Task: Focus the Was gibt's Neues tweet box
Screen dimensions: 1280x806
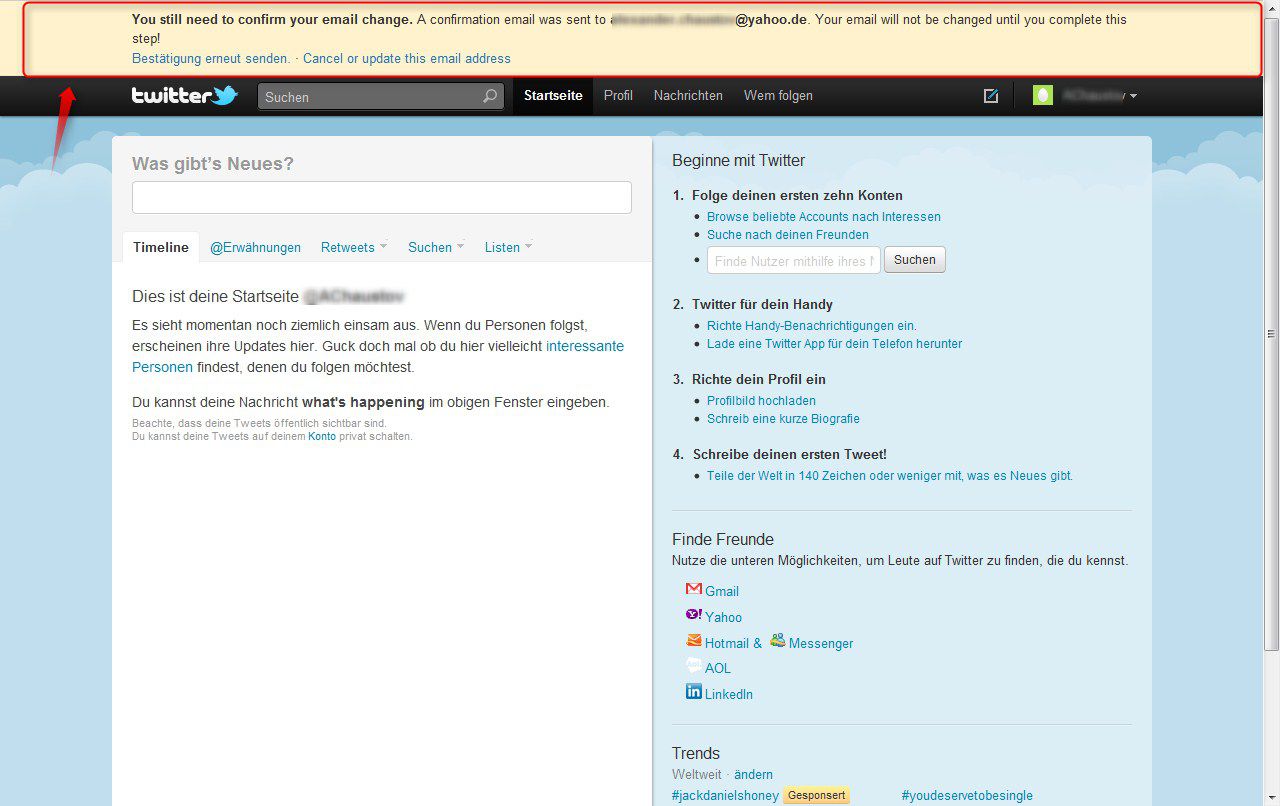Action: [x=382, y=197]
